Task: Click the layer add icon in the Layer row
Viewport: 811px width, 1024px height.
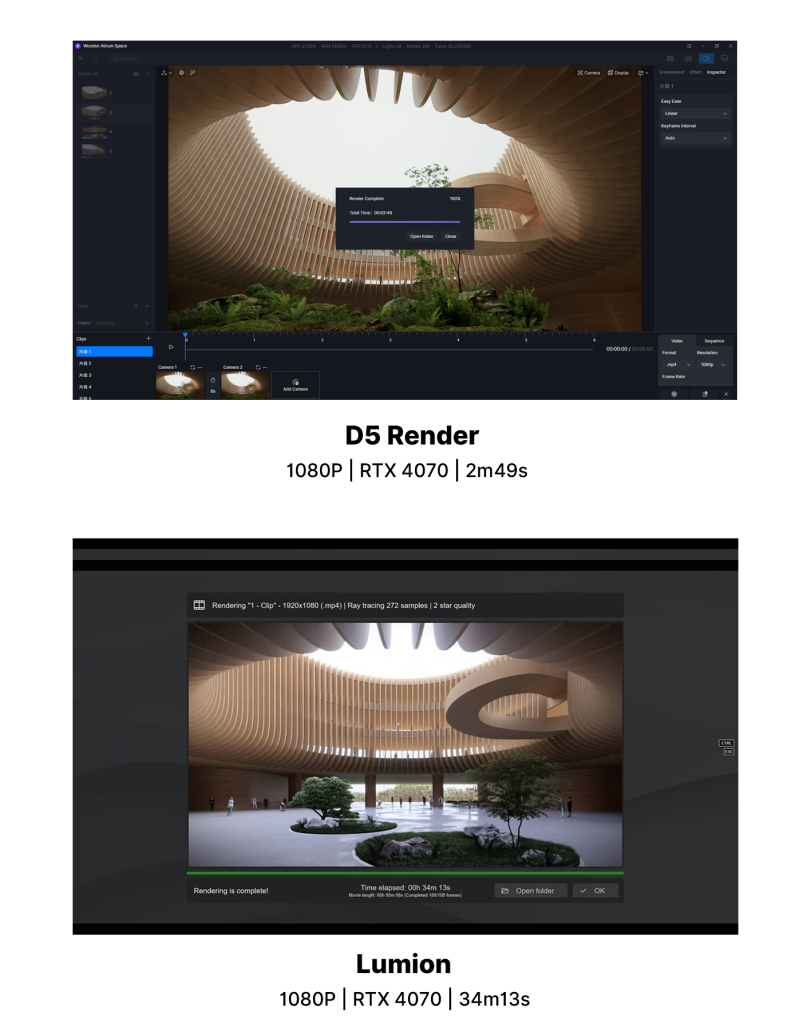Action: [x=136, y=306]
